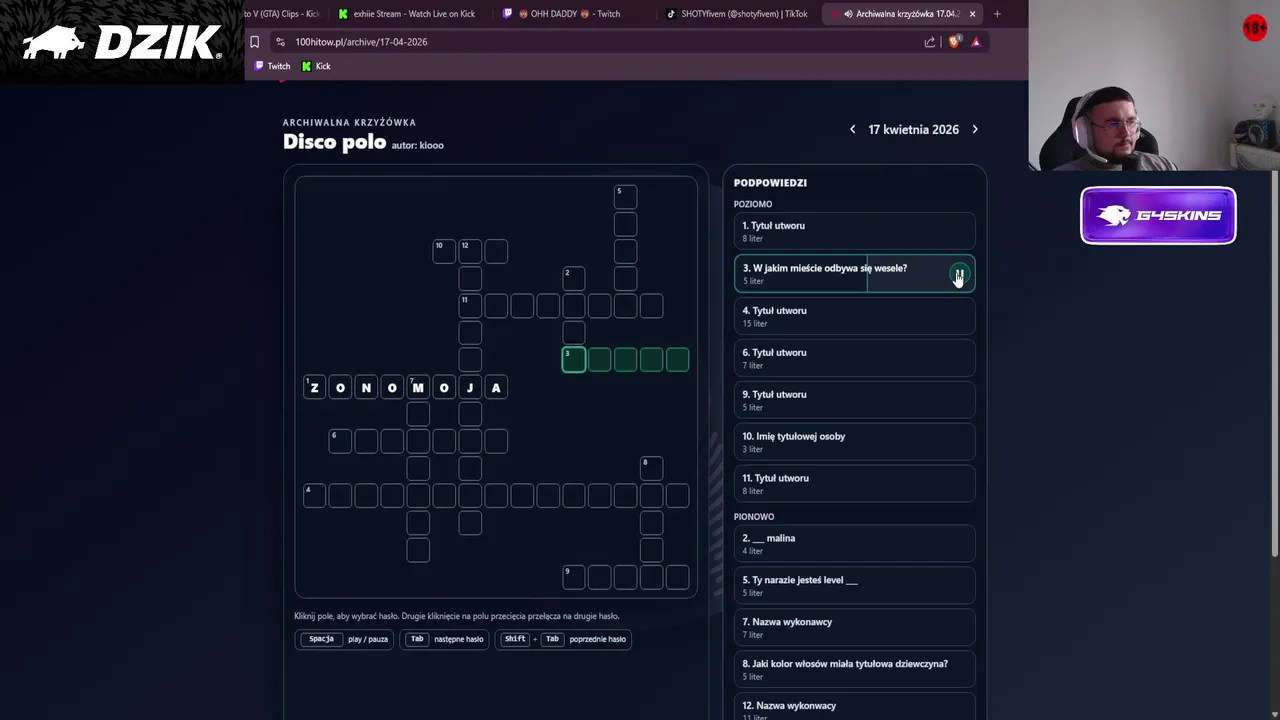This screenshot has width=1280, height=720.
Task: Click the DZIK logo
Action: [x=121, y=43]
